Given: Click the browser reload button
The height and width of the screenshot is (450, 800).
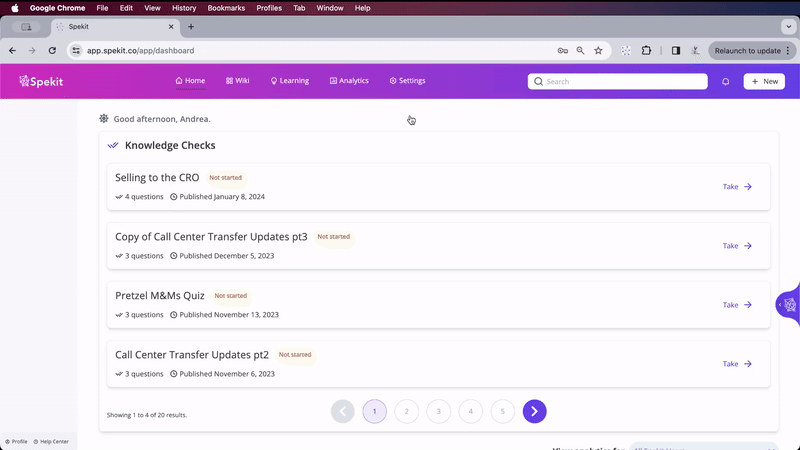Looking at the screenshot, I should (x=52, y=50).
